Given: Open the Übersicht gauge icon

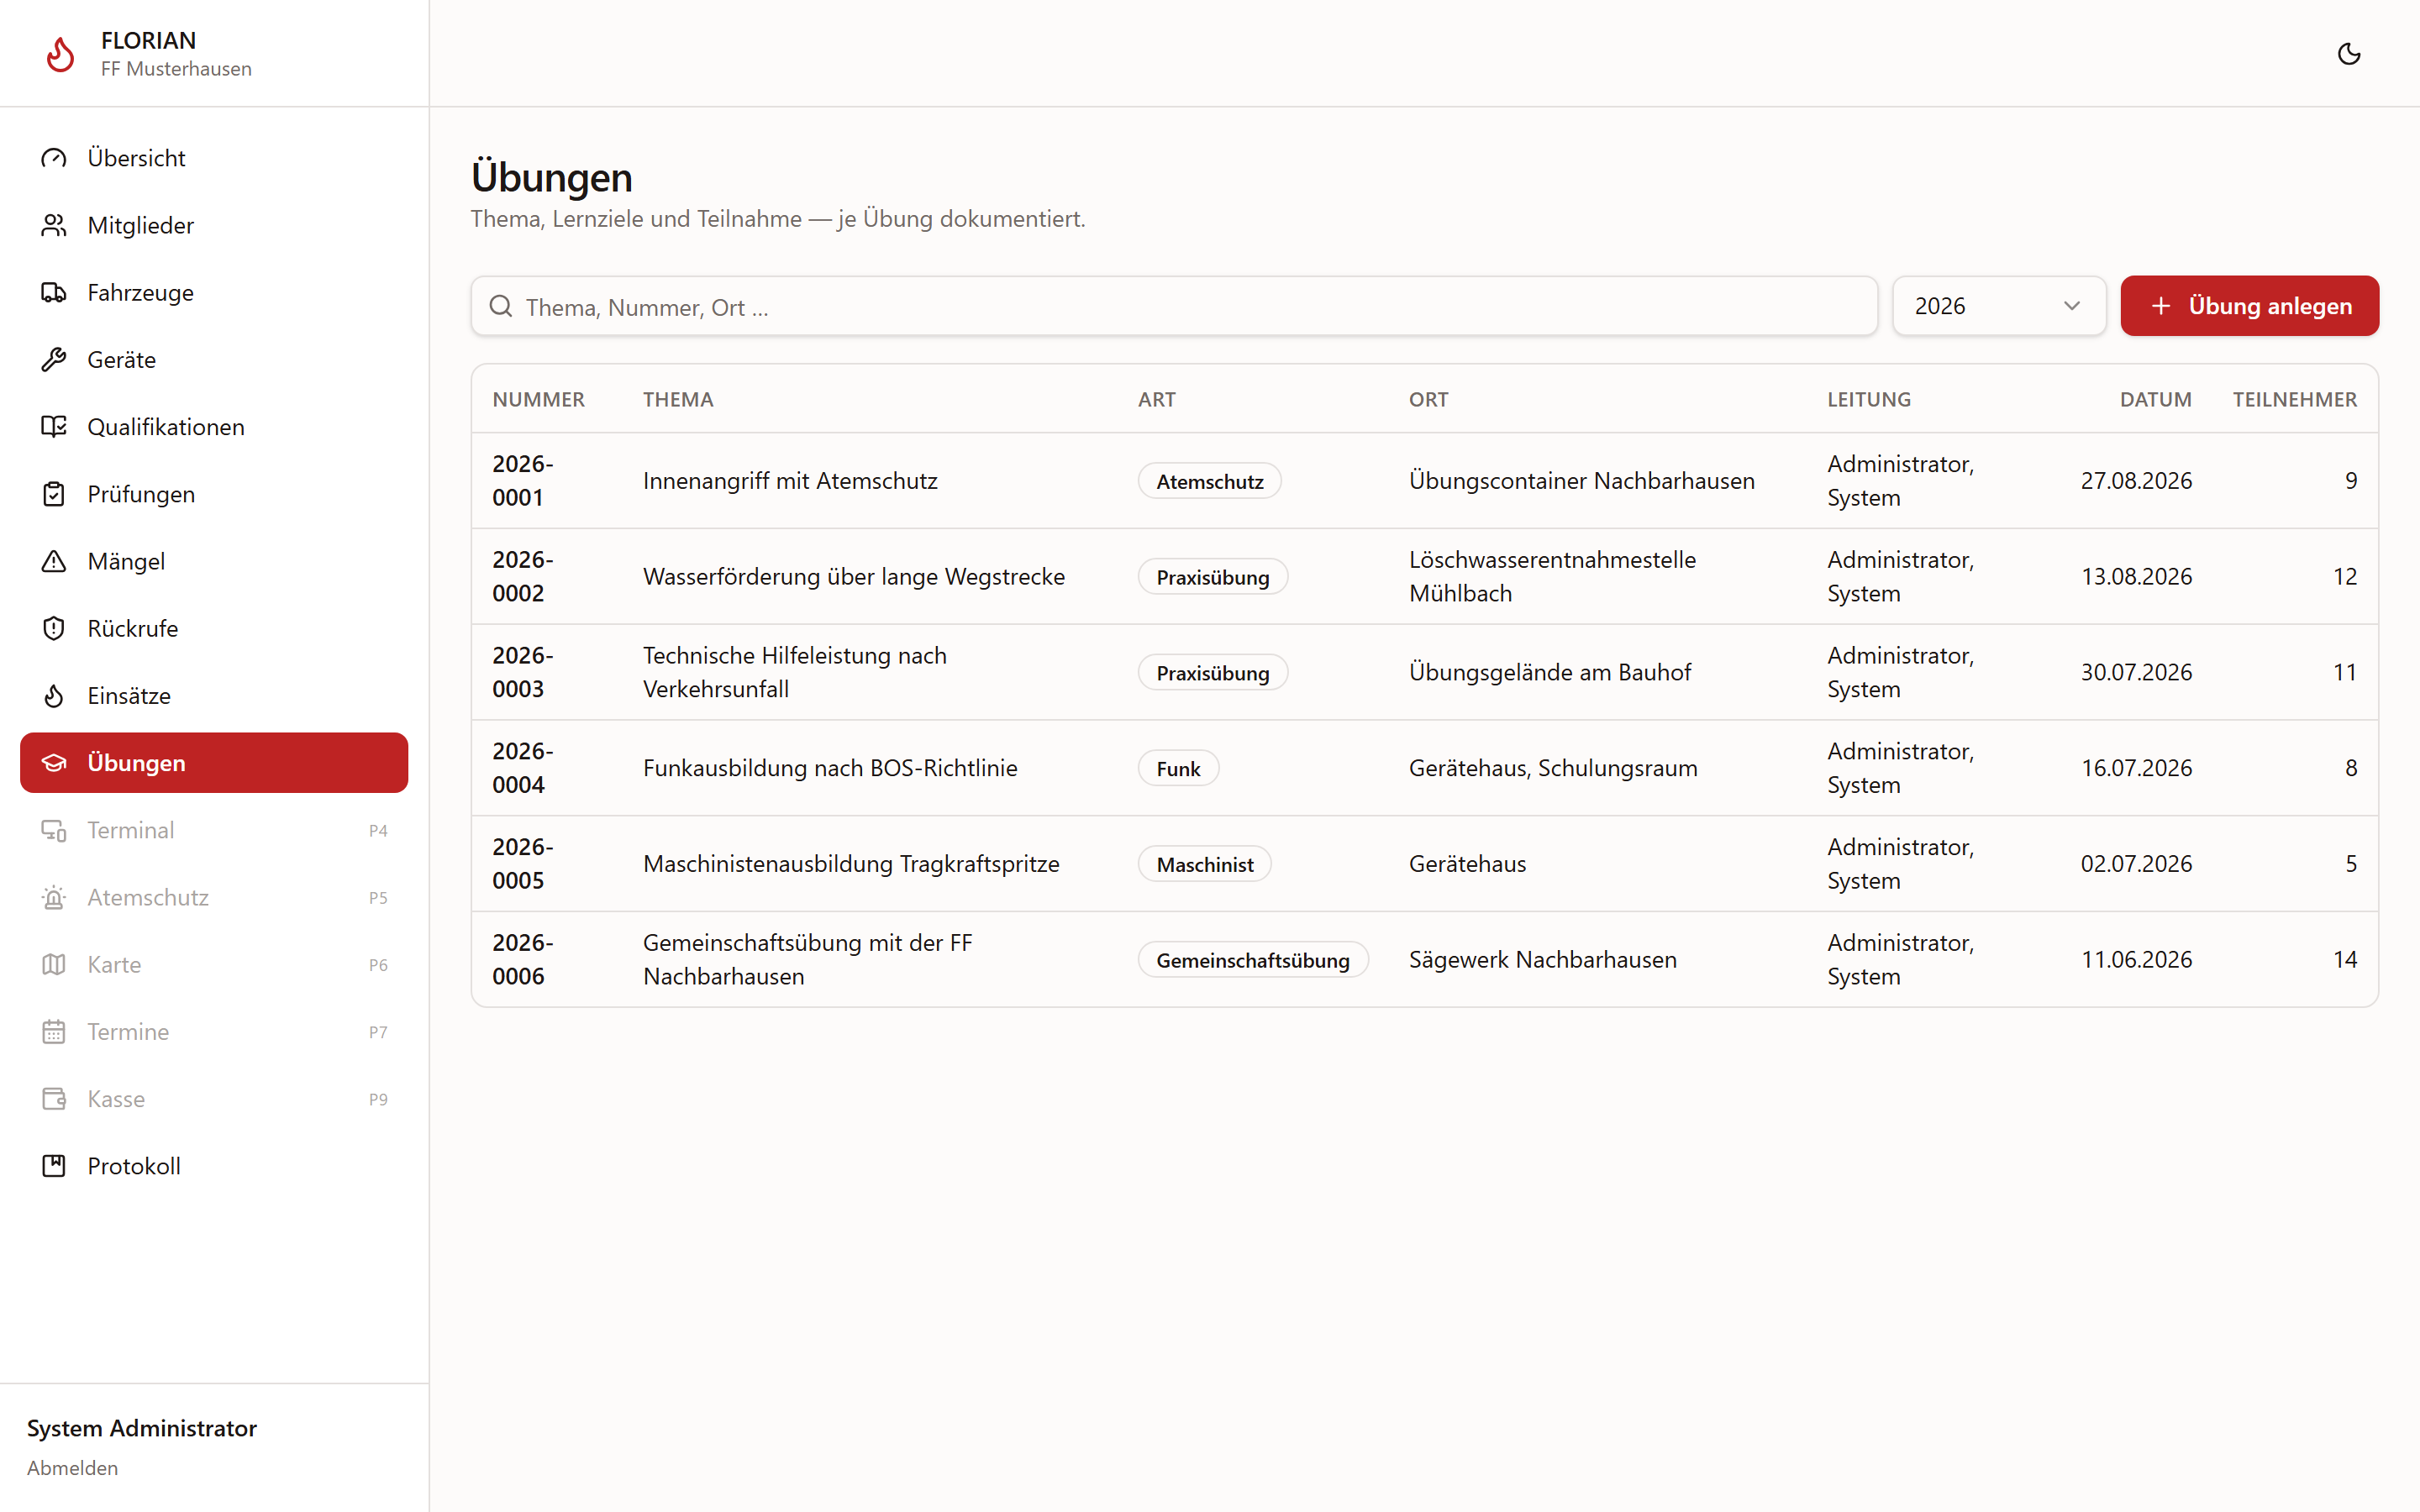Looking at the screenshot, I should click(x=54, y=158).
